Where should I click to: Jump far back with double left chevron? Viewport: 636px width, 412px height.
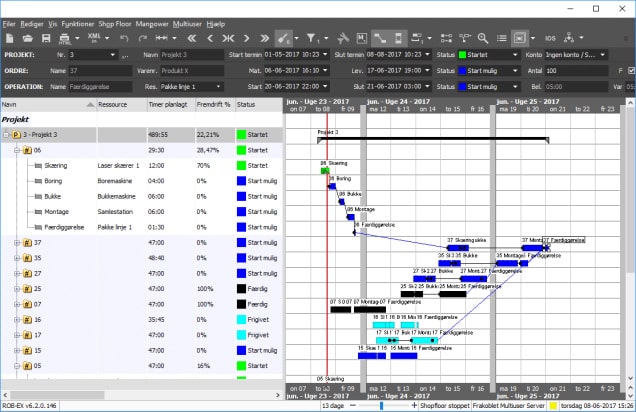point(191,38)
